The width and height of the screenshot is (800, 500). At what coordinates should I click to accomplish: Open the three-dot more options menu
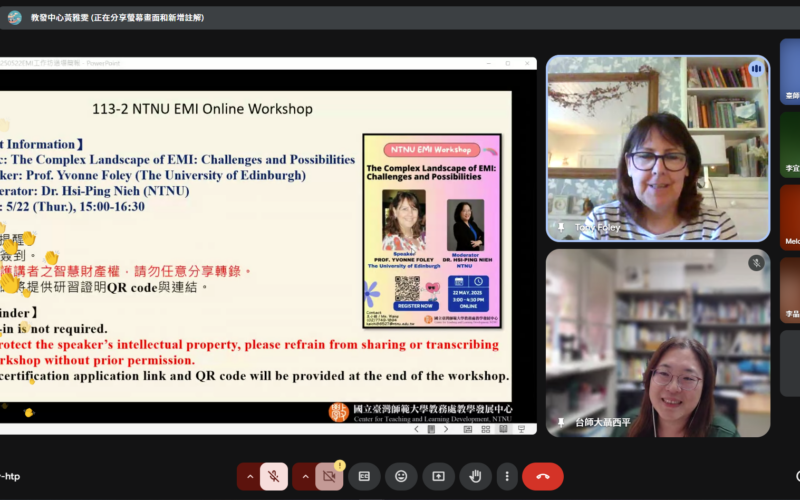click(x=507, y=477)
